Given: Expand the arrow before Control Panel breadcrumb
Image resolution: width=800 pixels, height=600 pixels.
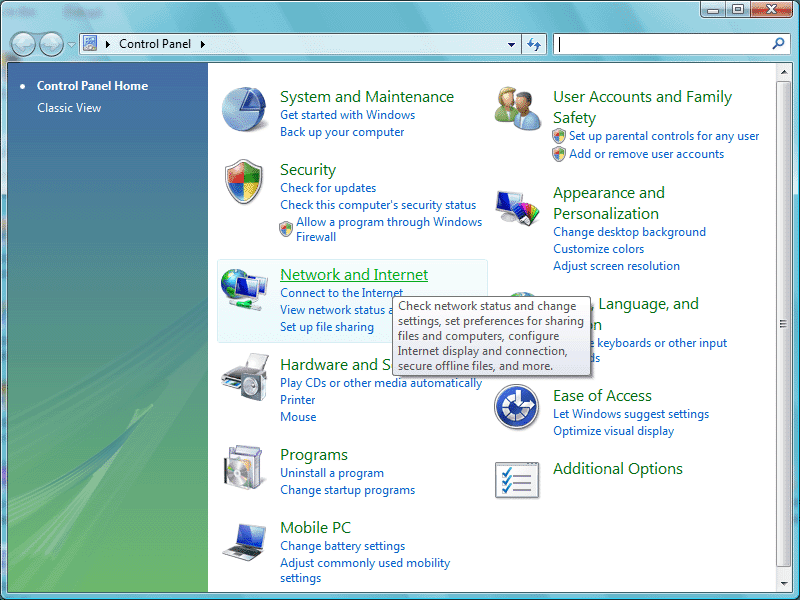Looking at the screenshot, I should coord(108,44).
